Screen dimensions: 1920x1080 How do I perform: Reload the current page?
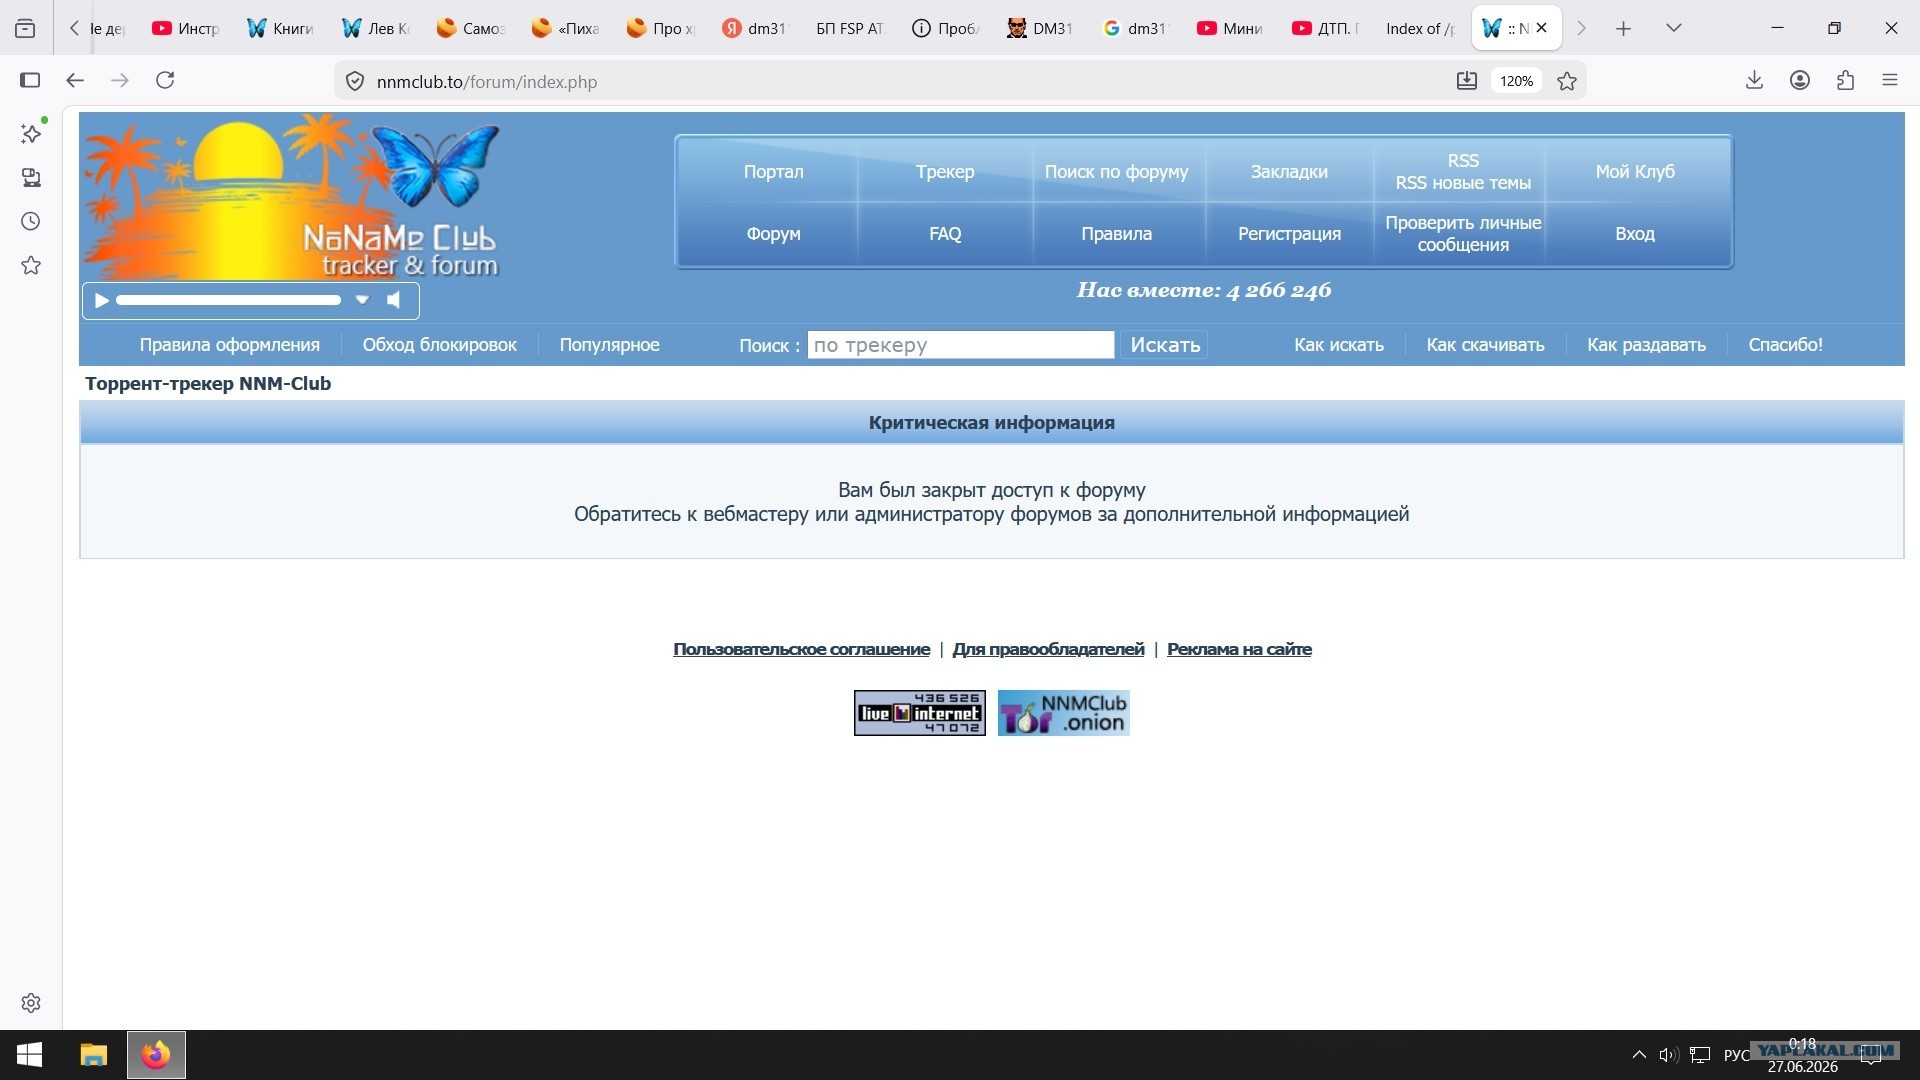pyautogui.click(x=165, y=80)
